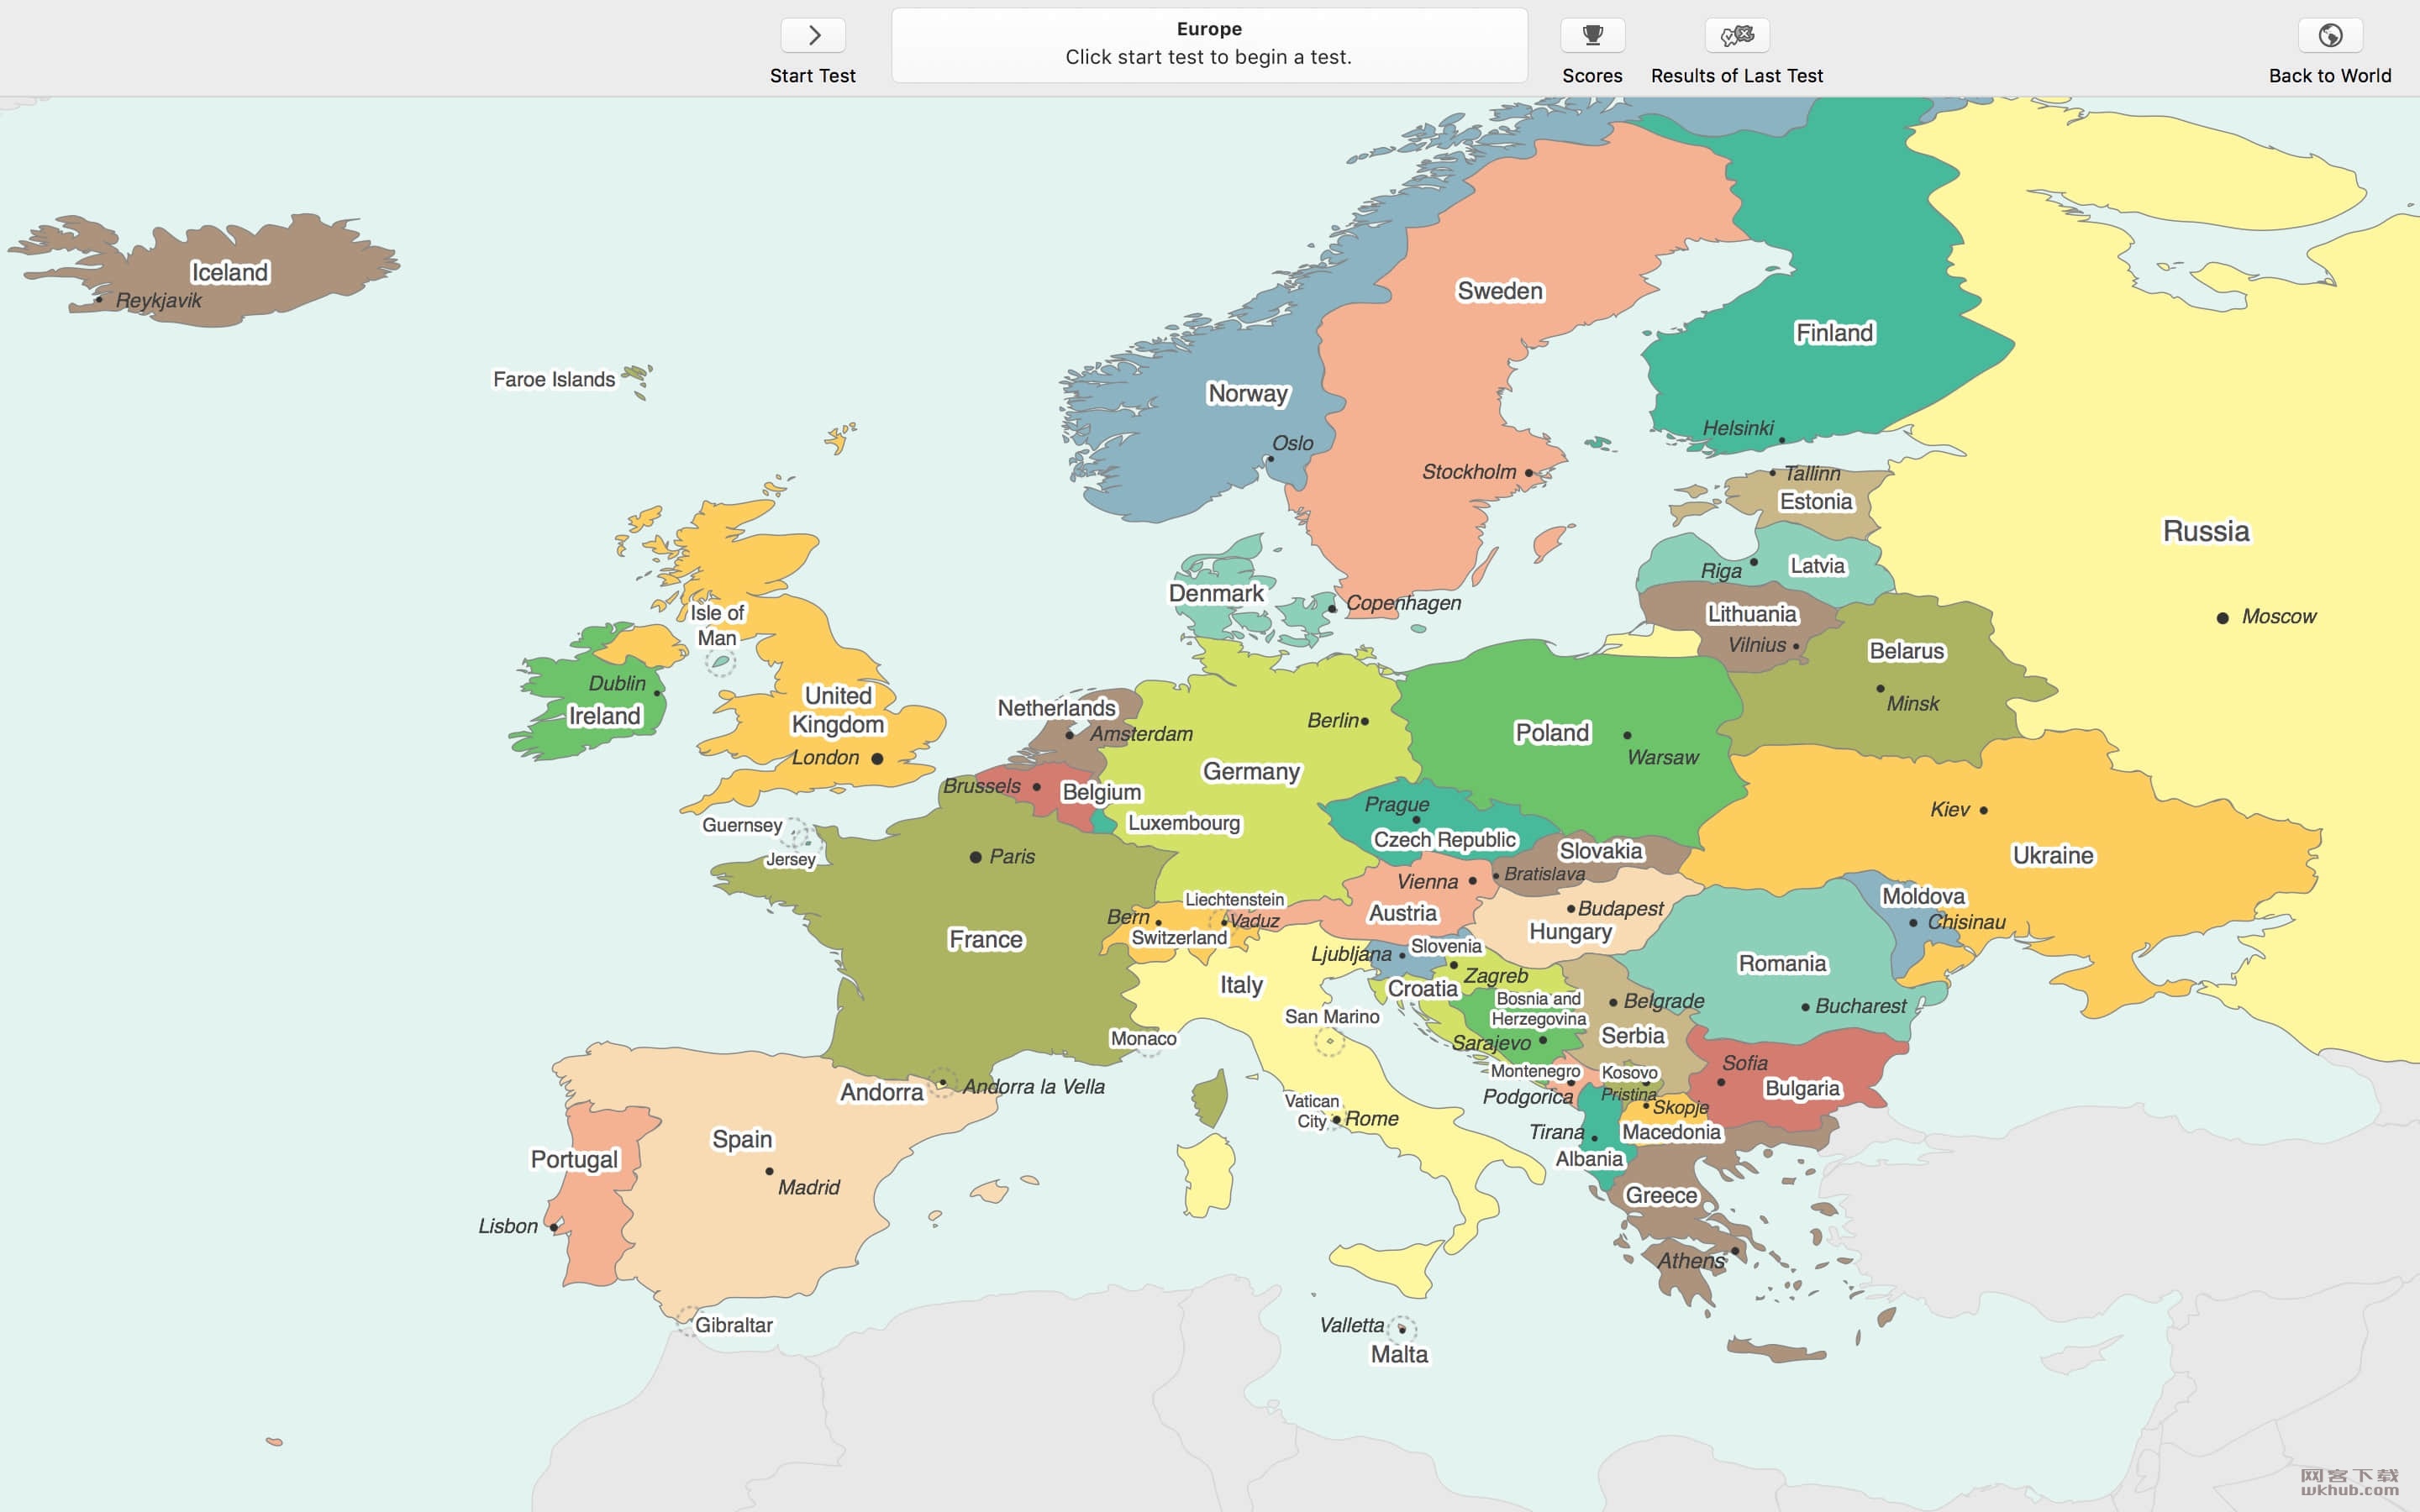Click the Netherlands country label
Screen dimensions: 2420x1512
pos(1056,709)
